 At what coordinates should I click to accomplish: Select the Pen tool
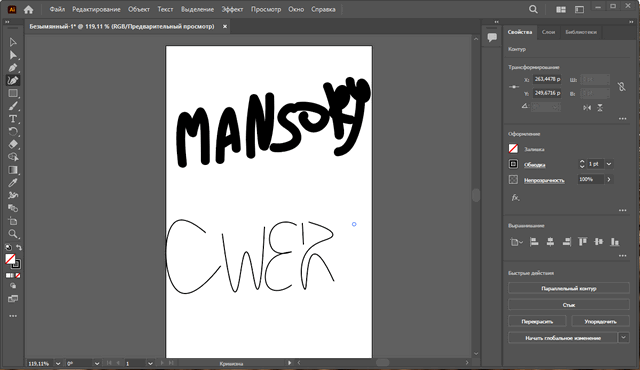13,68
